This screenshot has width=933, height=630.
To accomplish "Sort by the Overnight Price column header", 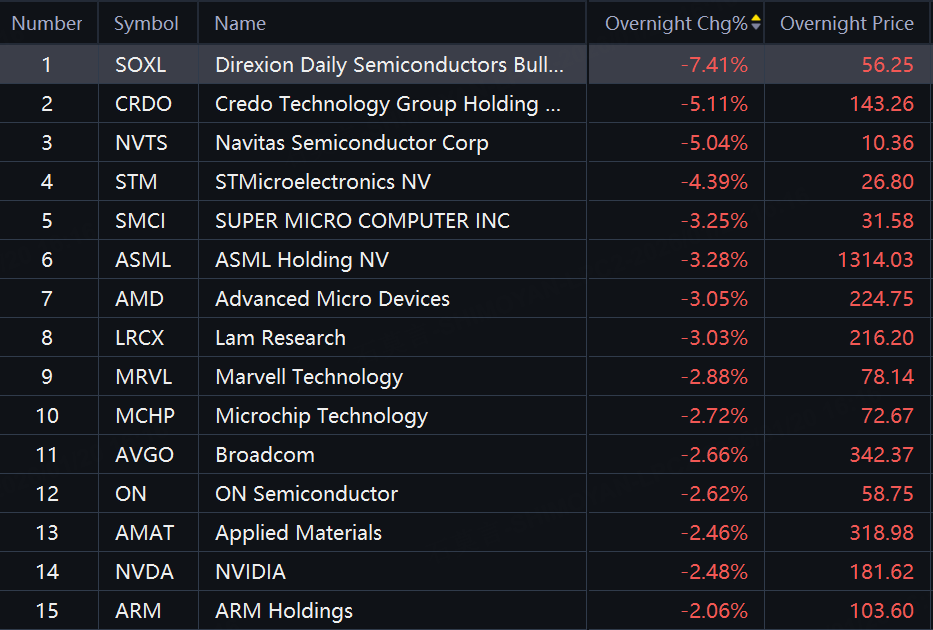I will [x=846, y=23].
